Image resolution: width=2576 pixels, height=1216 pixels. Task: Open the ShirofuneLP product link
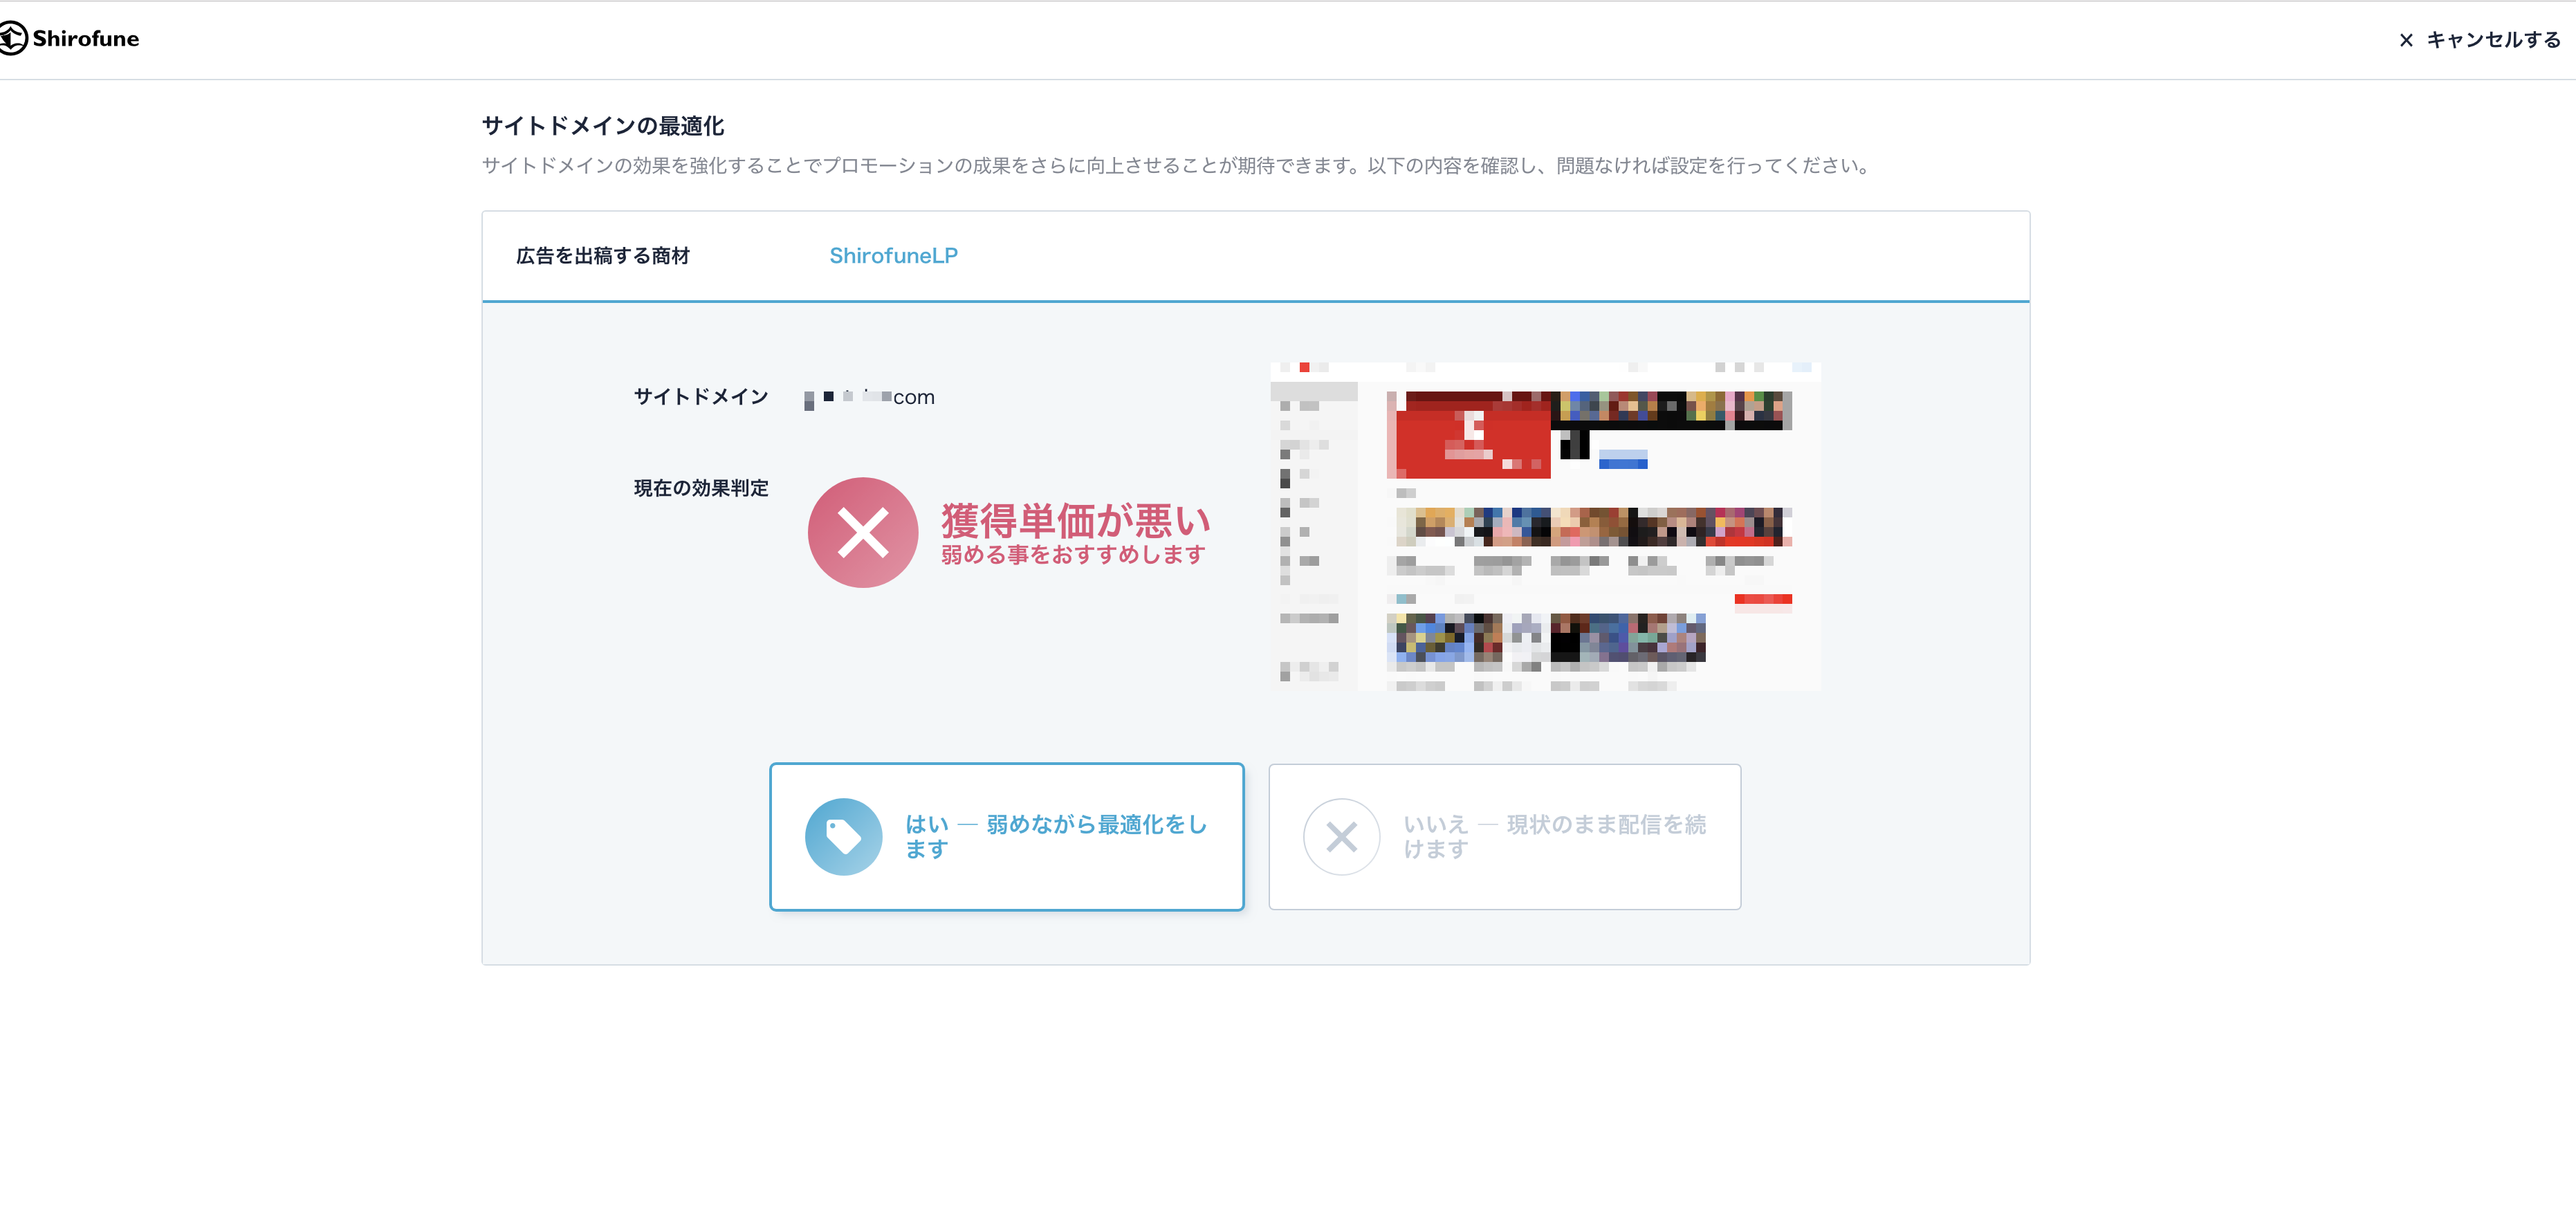[x=893, y=256]
